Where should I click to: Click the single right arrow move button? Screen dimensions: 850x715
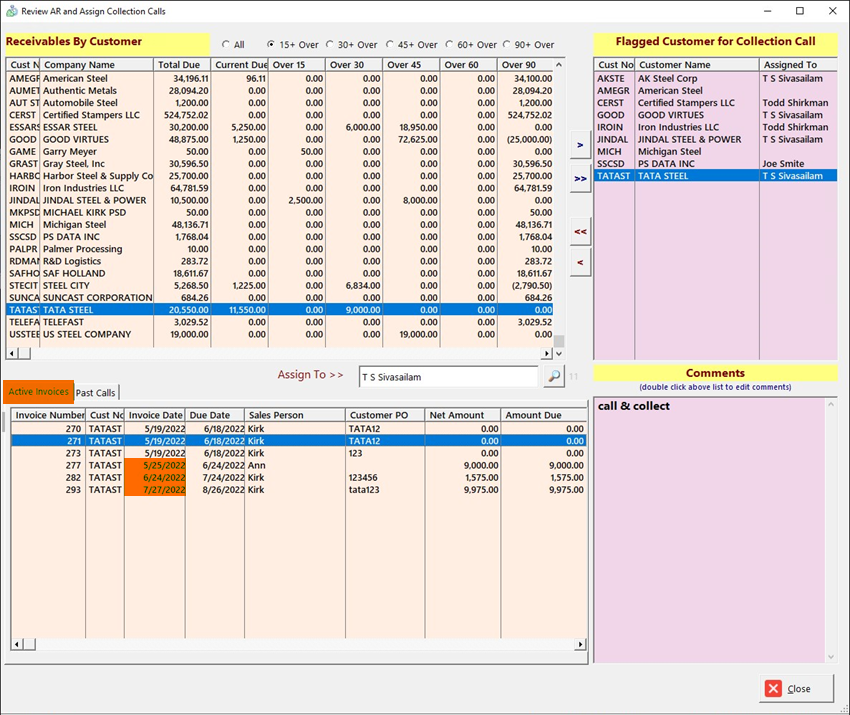[580, 146]
